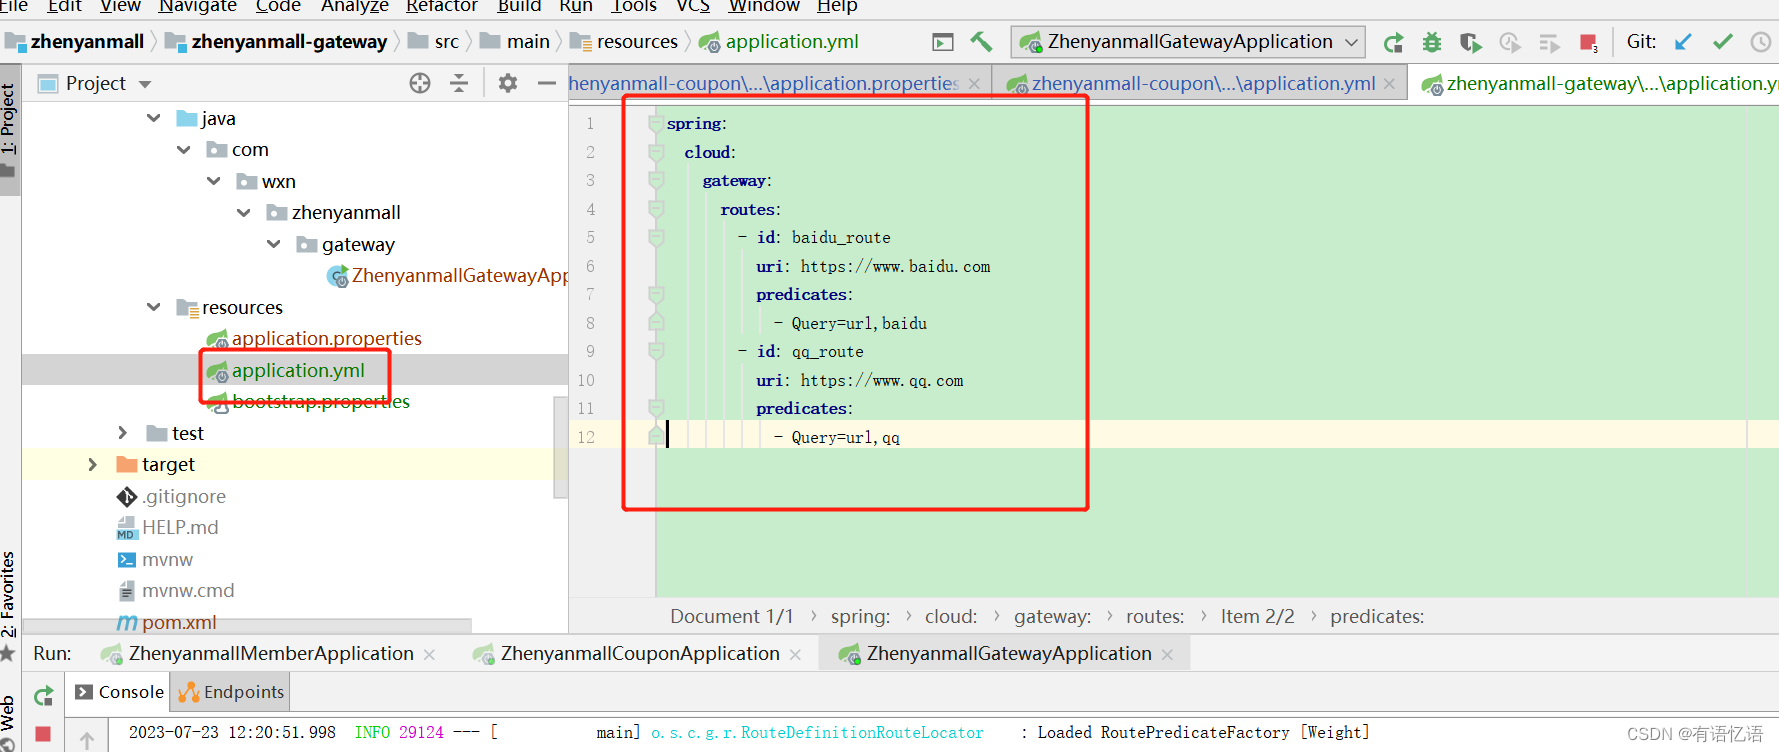Open the Navigate menu
The width and height of the screenshot is (1779, 752).
click(x=197, y=6)
